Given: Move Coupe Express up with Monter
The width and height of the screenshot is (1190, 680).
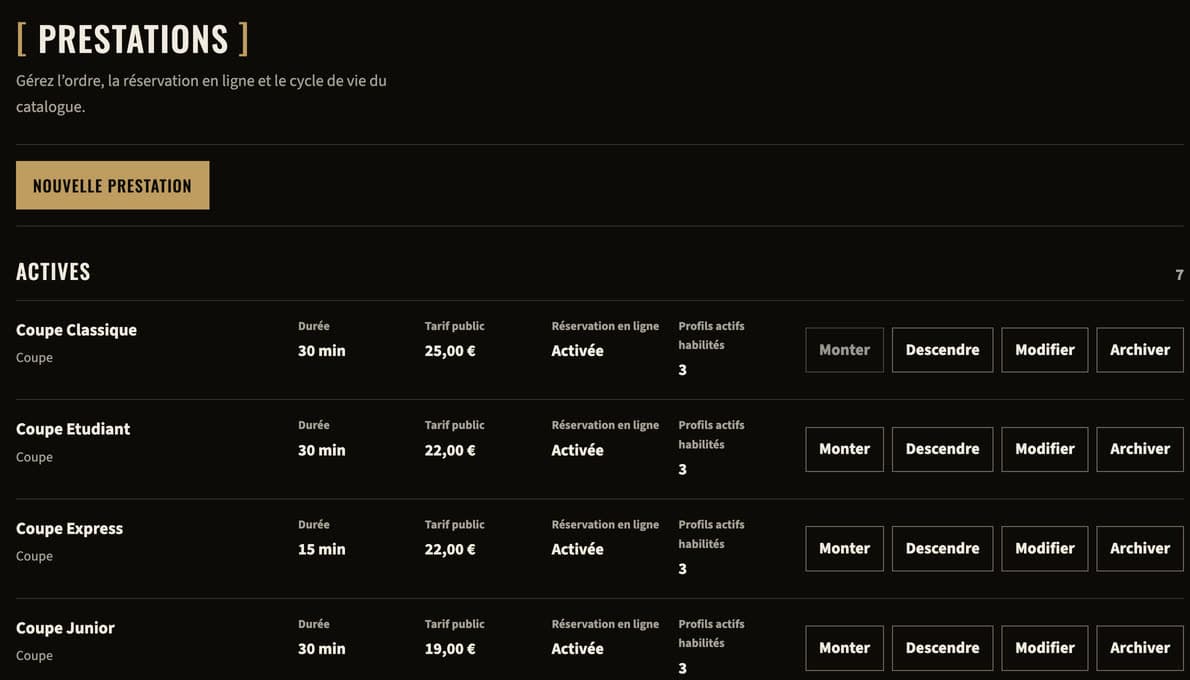Looking at the screenshot, I should [x=845, y=549].
